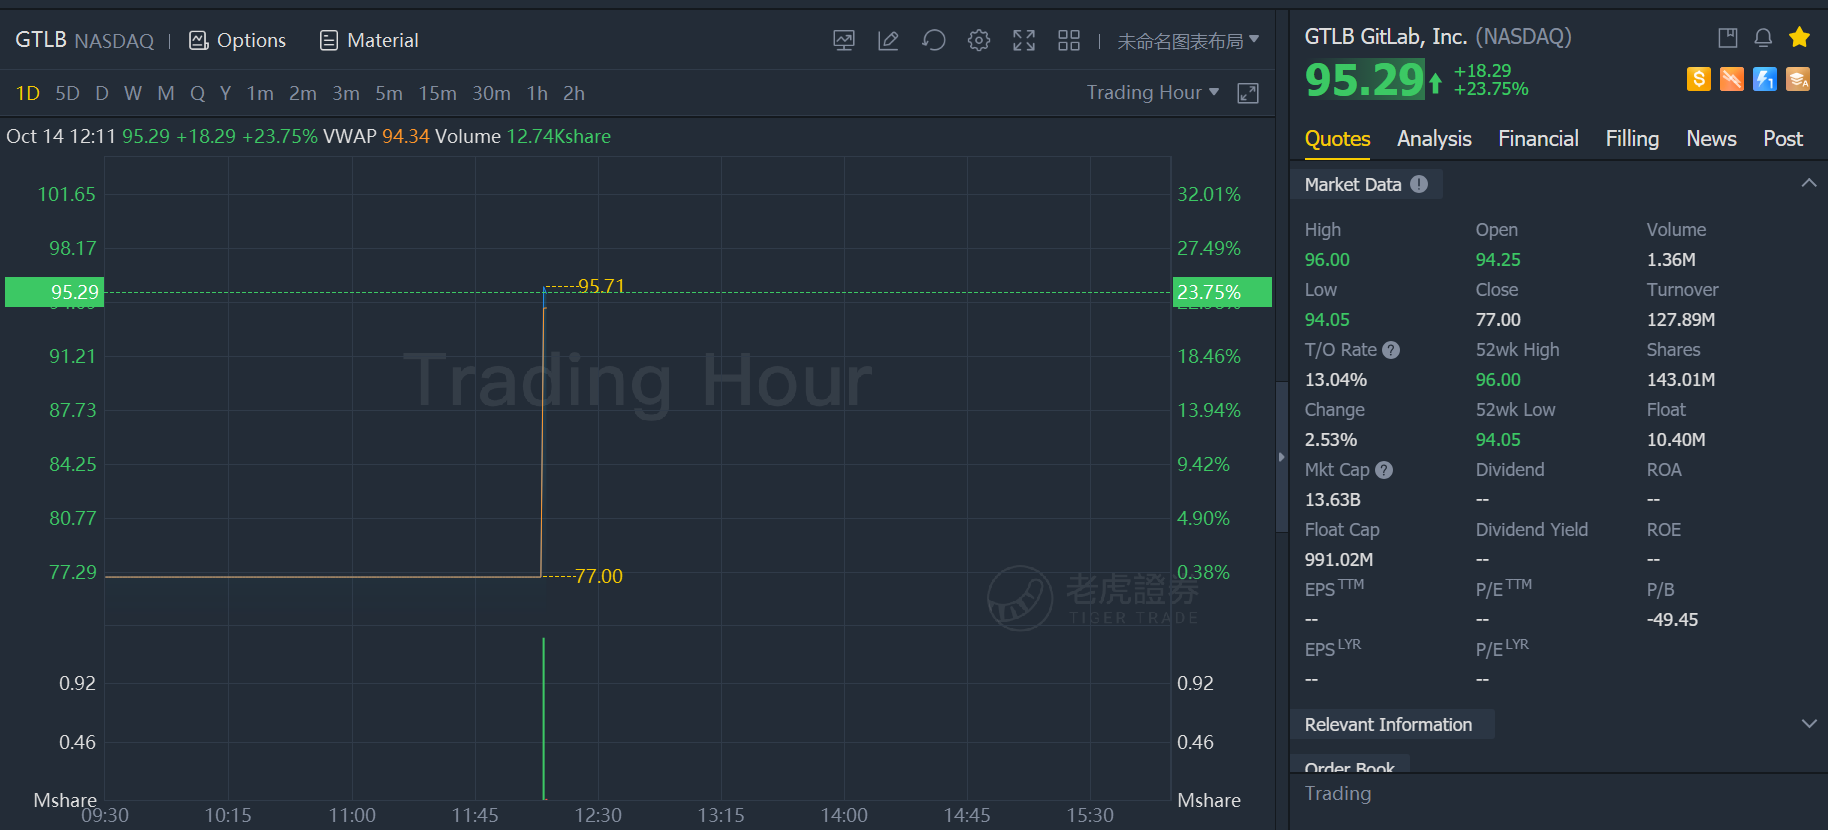Switch to daily D timeframe
The height and width of the screenshot is (830, 1828).
point(102,93)
